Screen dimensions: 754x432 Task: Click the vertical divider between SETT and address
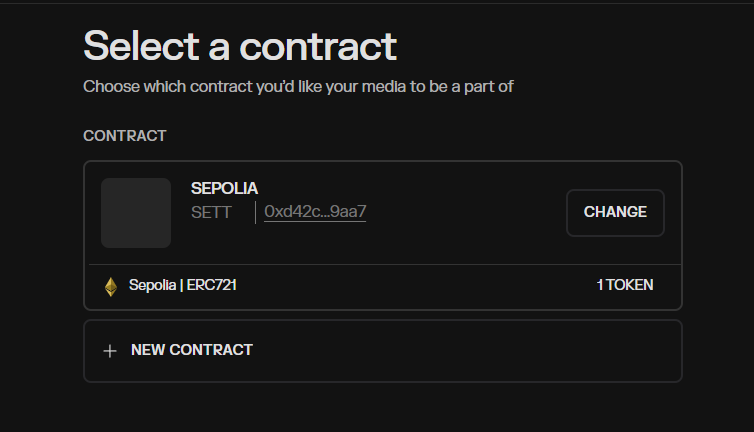(255, 212)
